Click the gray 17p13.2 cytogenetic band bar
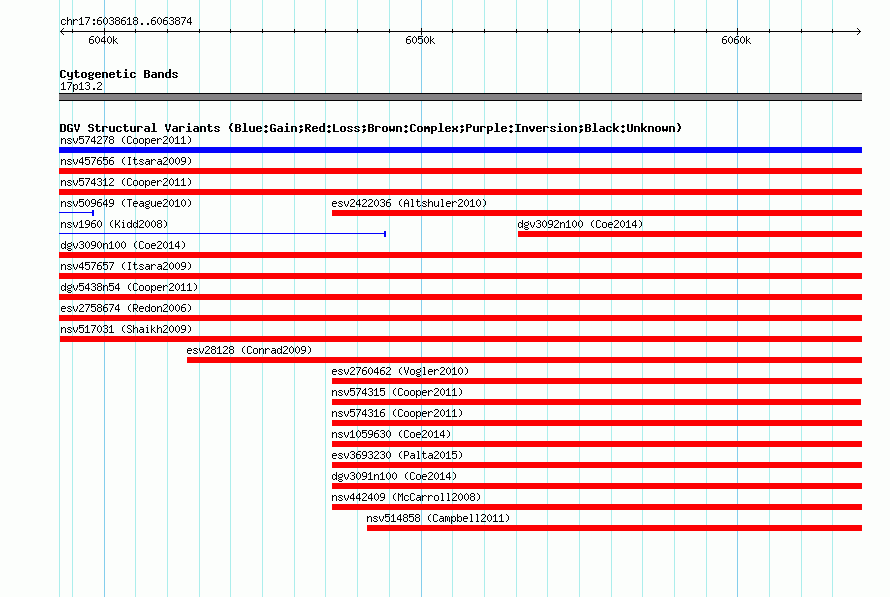 (x=460, y=97)
